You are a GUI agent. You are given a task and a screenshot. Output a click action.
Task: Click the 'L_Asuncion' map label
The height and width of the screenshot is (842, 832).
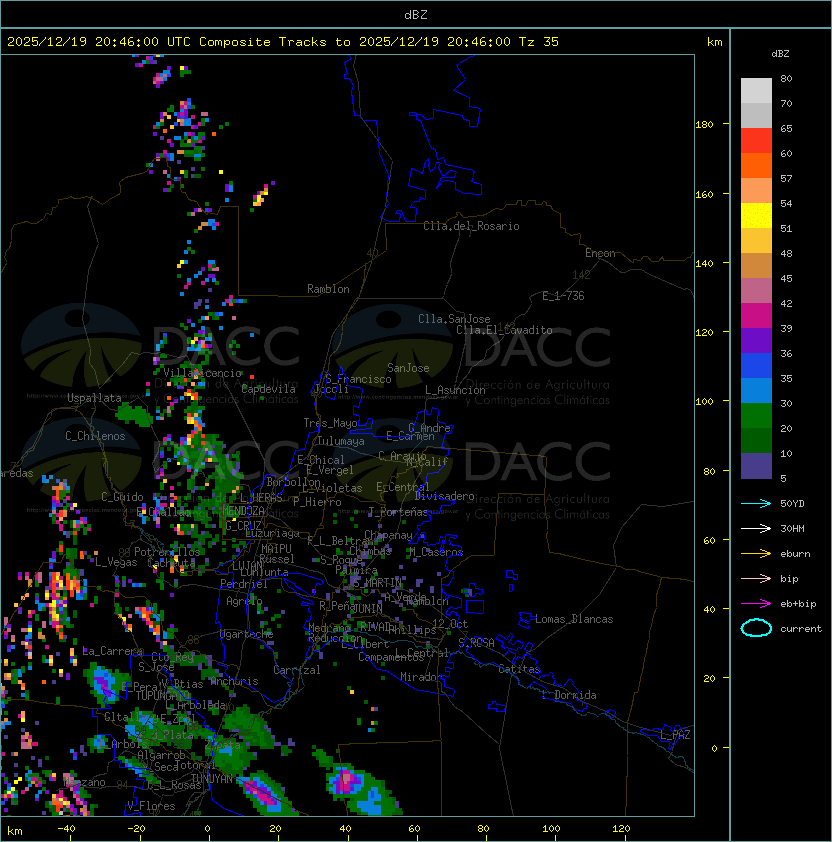point(455,390)
